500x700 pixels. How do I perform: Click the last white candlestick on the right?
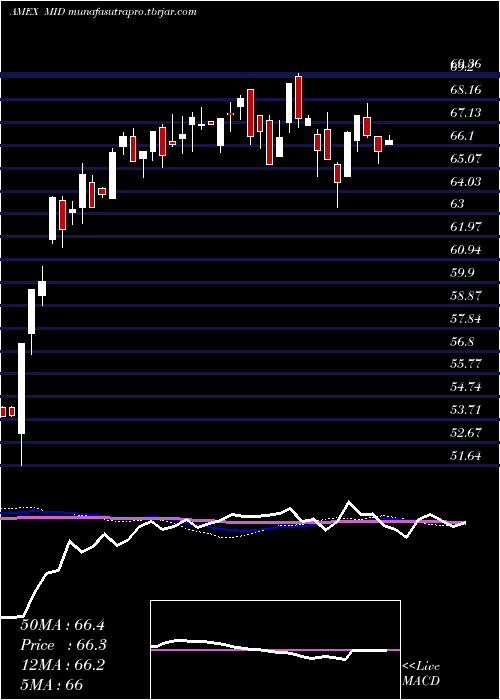coord(389,142)
